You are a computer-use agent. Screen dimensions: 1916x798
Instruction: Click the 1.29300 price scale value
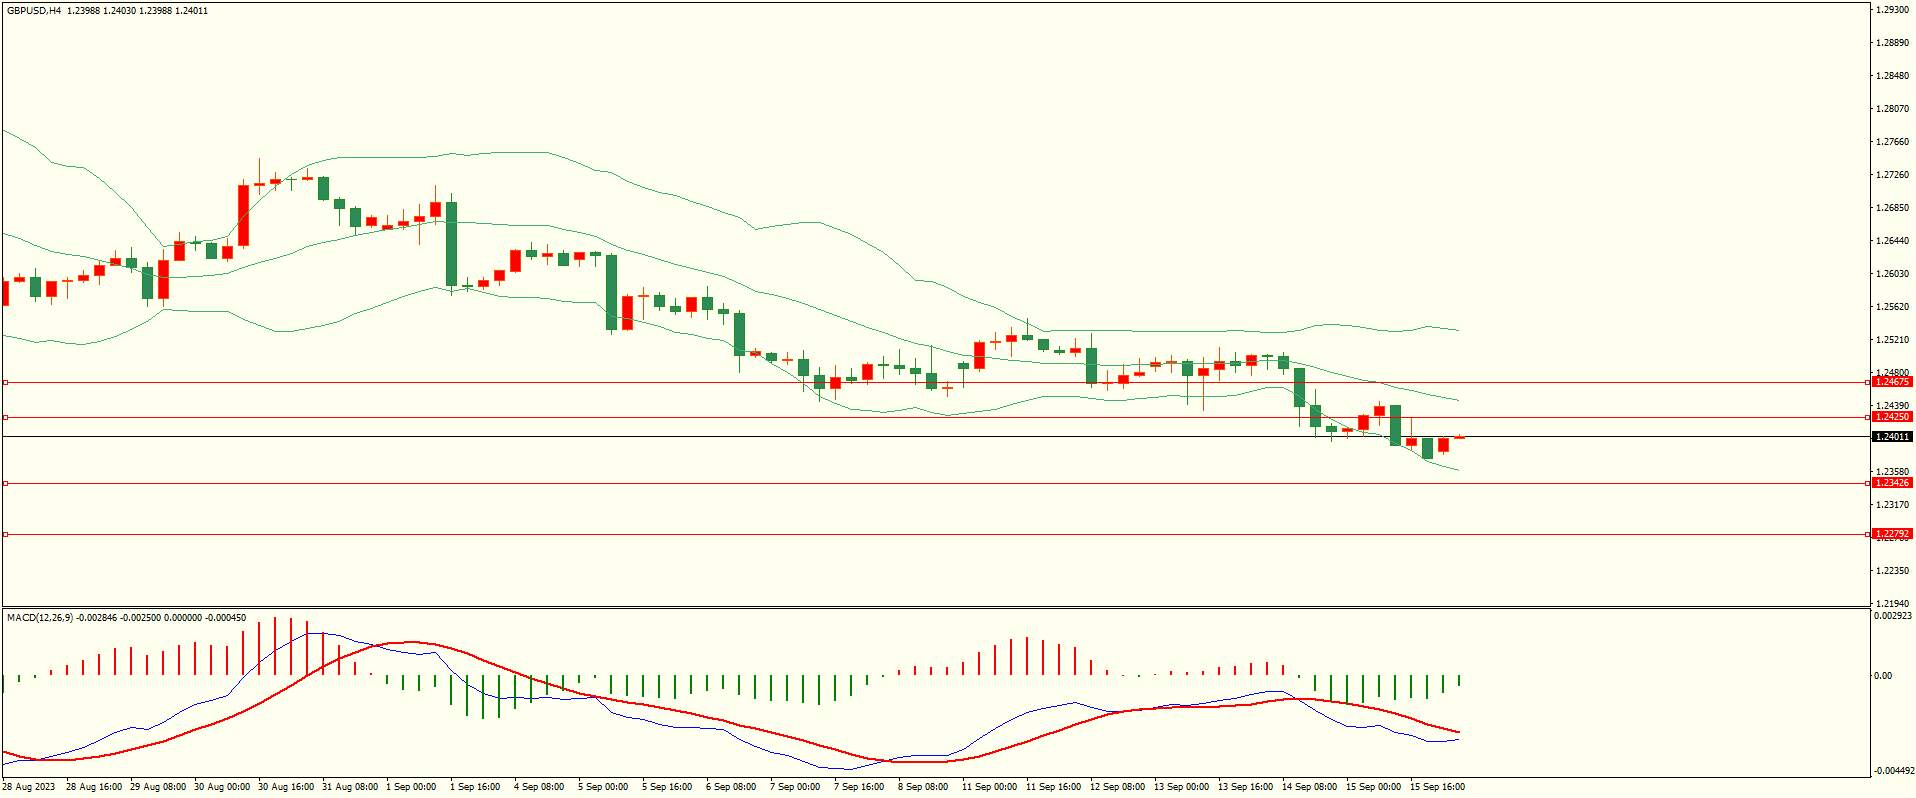[1892, 10]
